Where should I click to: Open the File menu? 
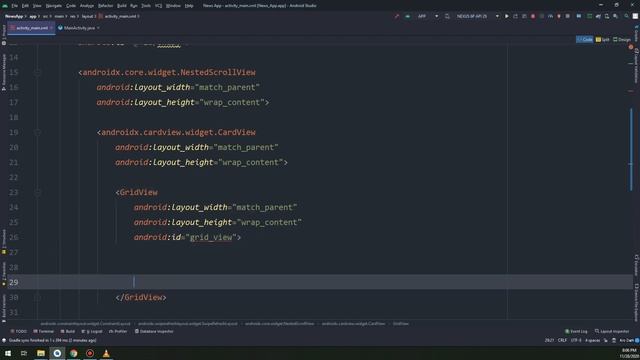click(x=15, y=6)
